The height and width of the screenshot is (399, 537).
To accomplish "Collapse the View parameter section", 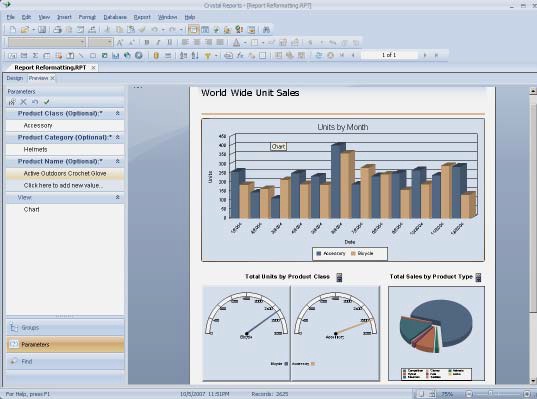I will [117, 197].
